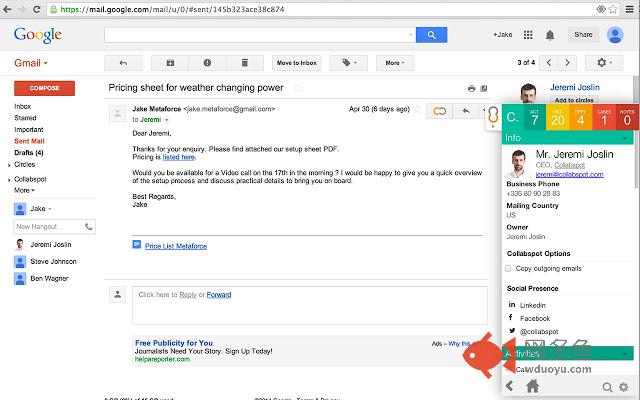Open the Labels dropdown
The height and width of the screenshot is (400, 640).
[x=349, y=63]
